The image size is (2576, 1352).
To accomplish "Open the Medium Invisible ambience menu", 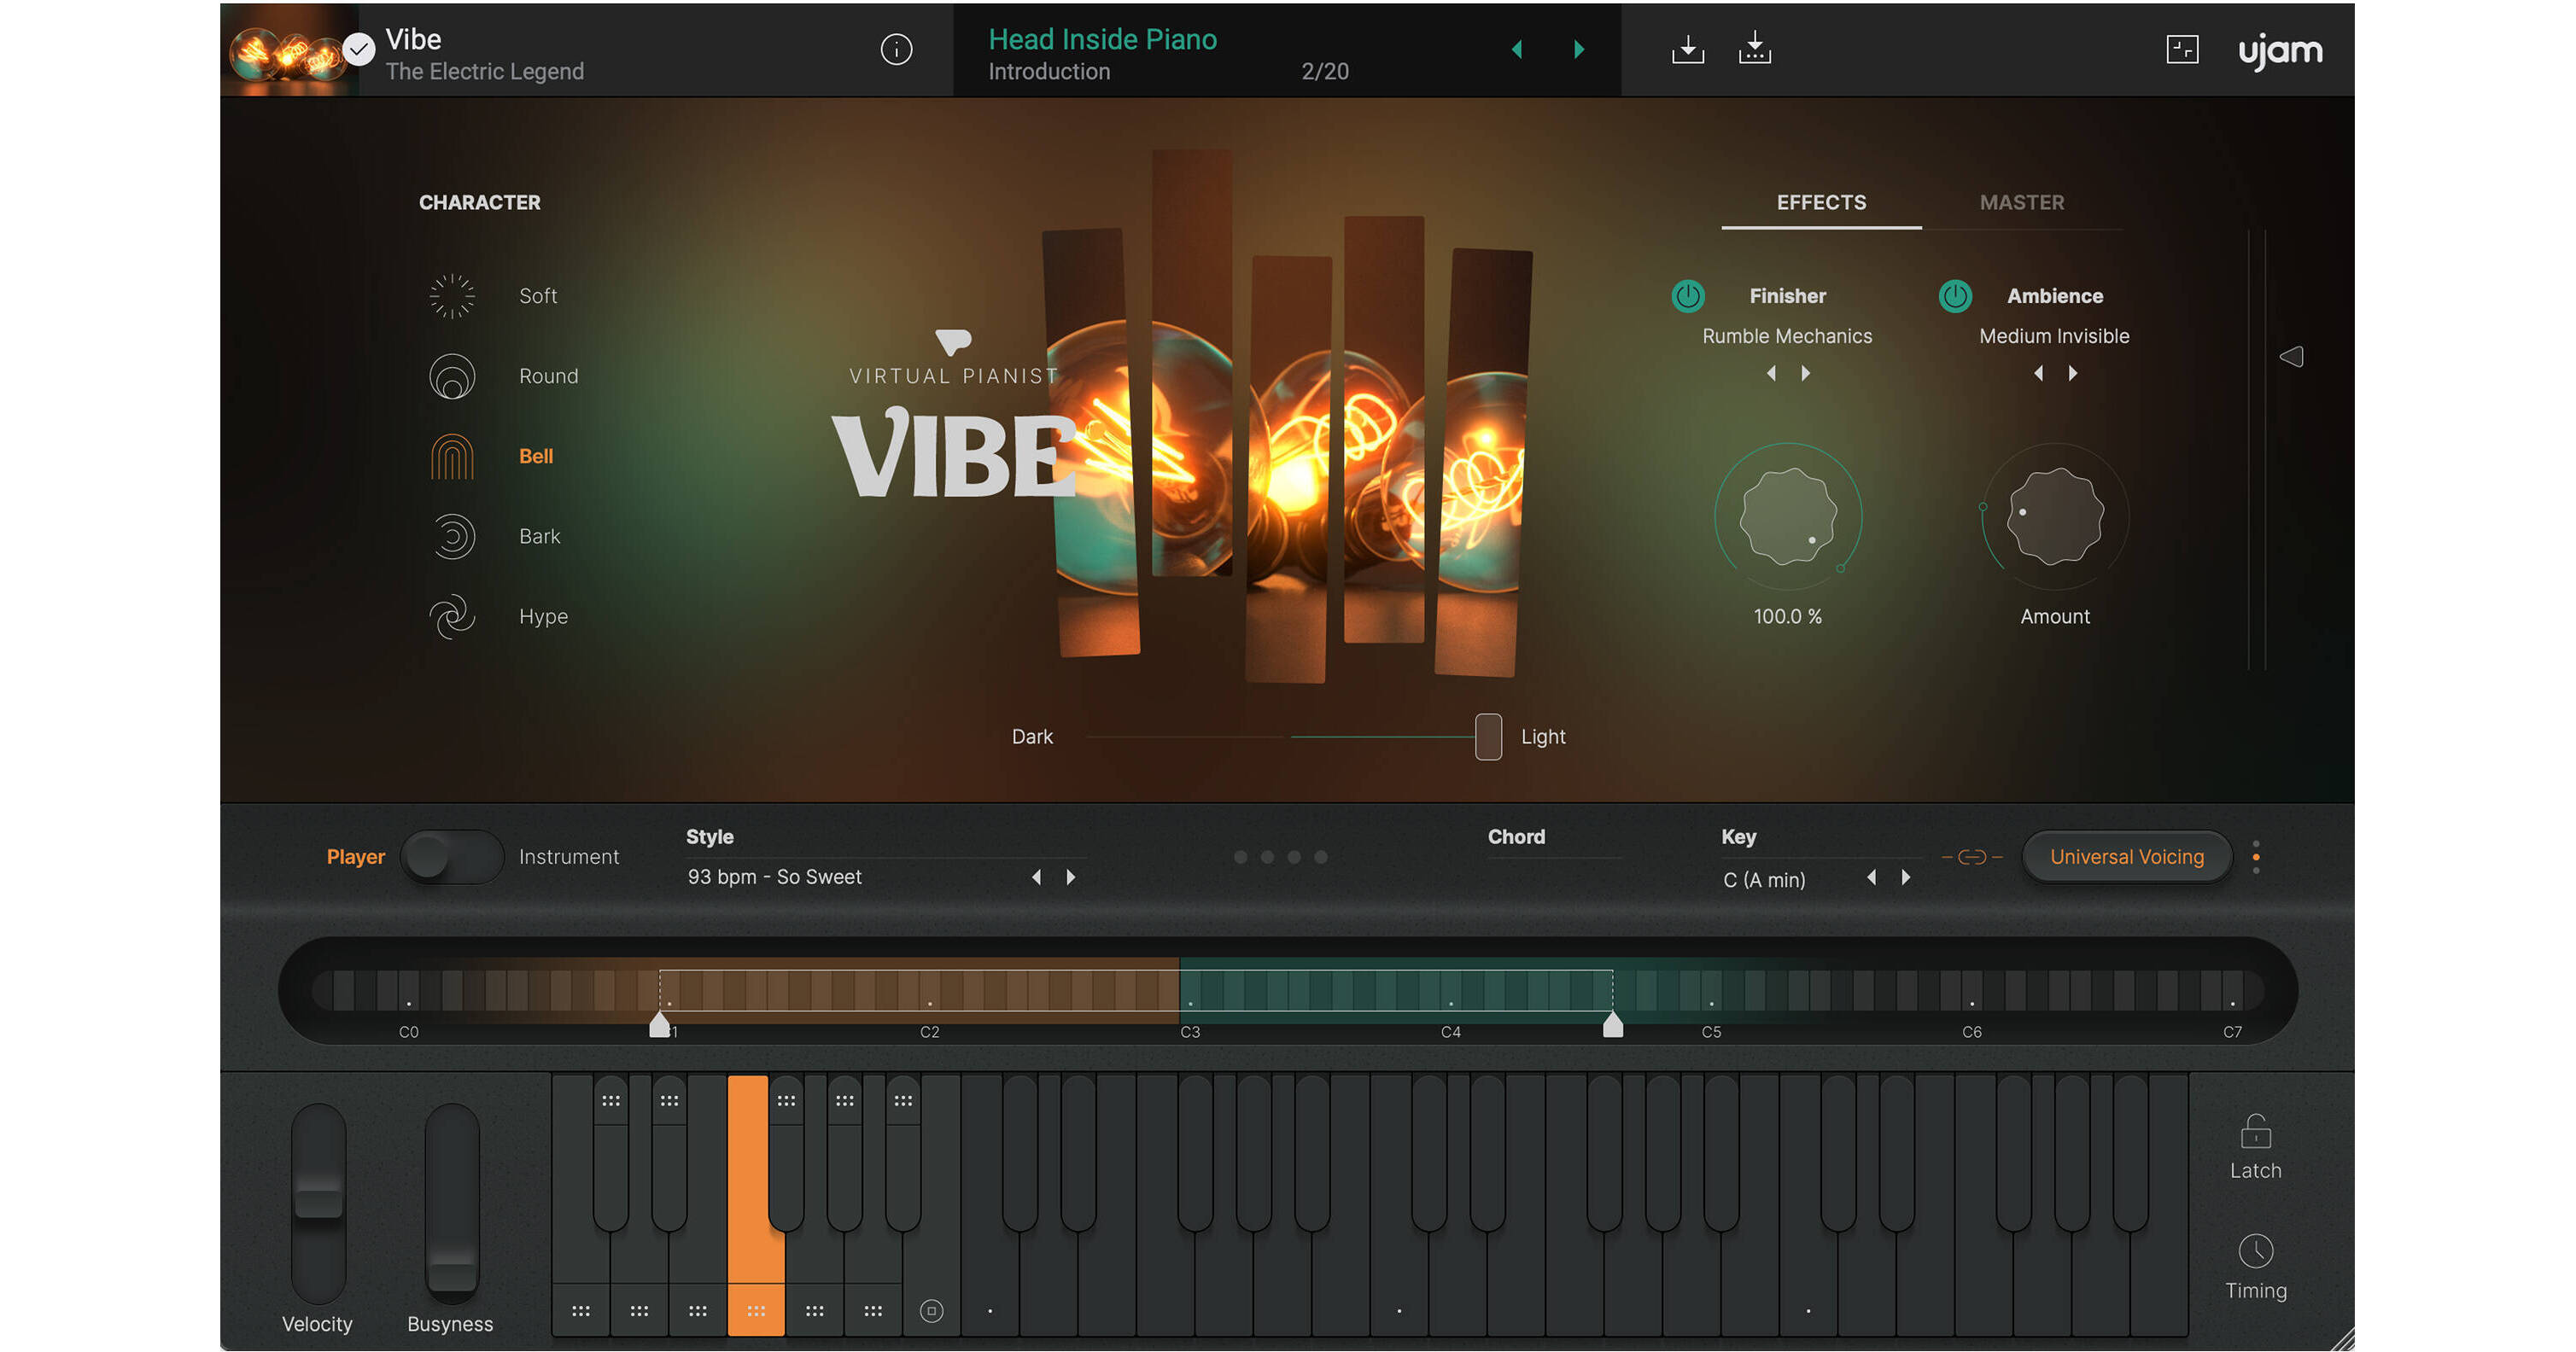I will click(2054, 336).
